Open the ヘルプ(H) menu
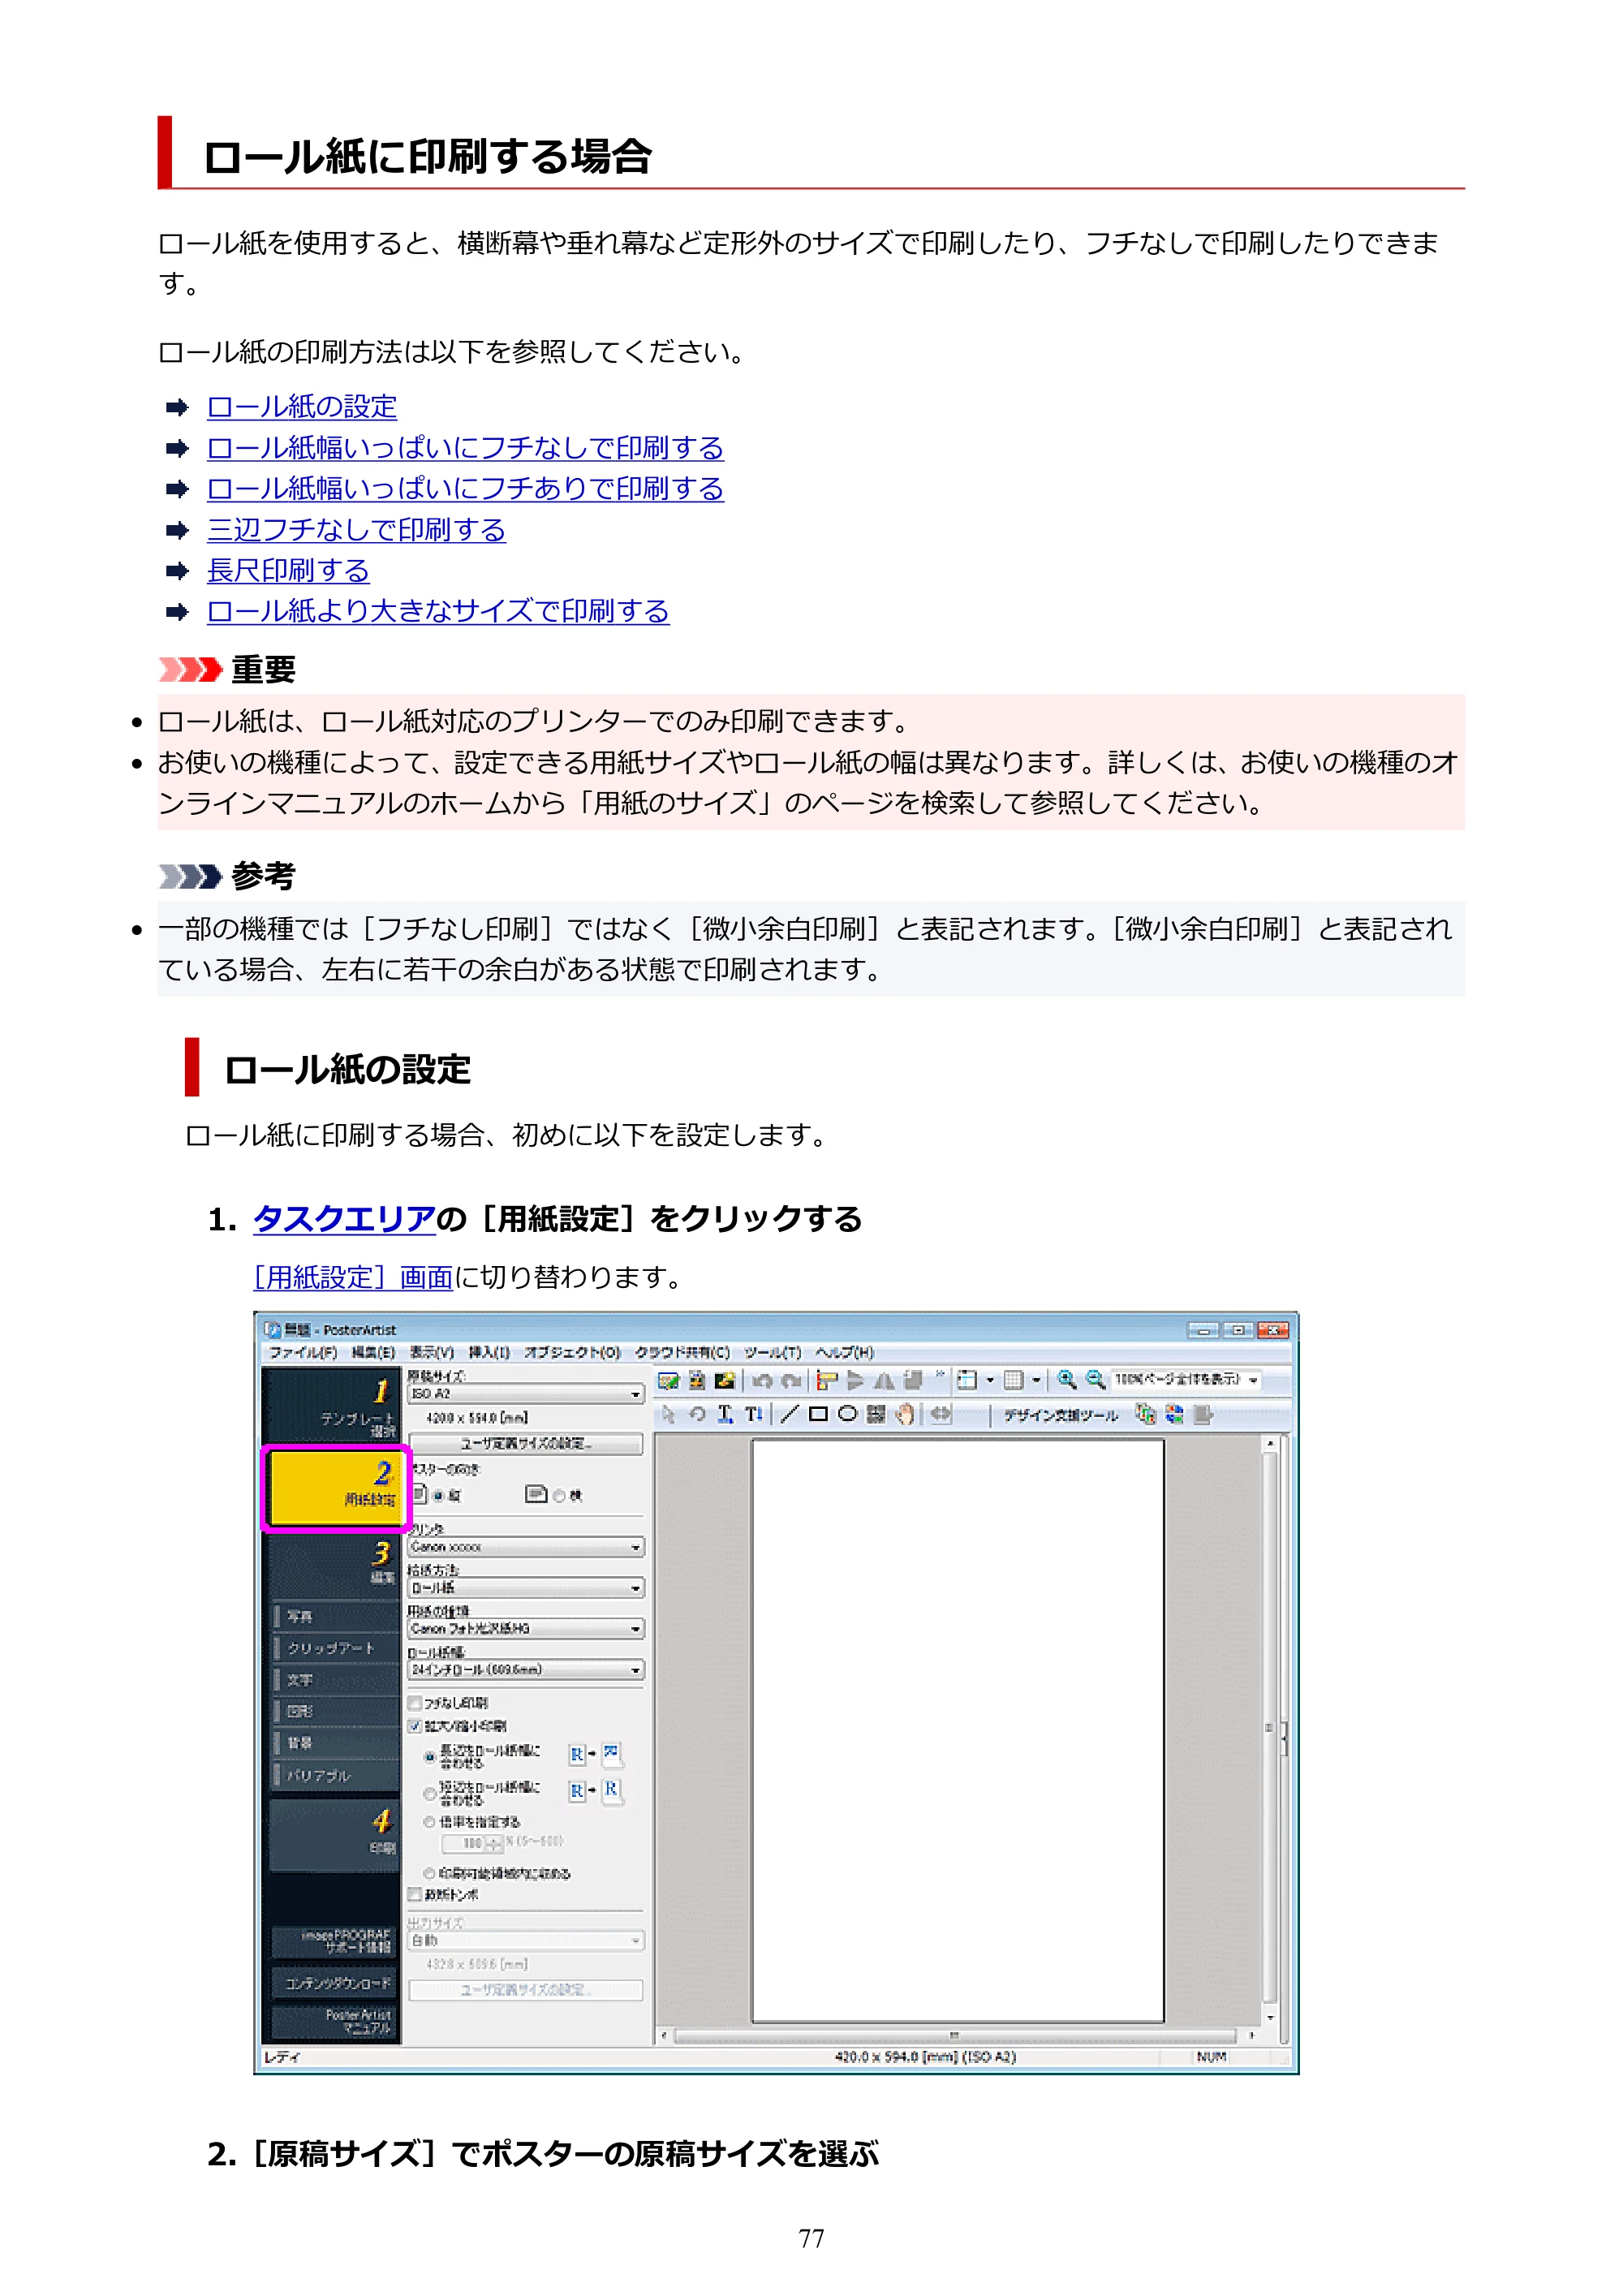1623x2296 pixels. click(x=844, y=1352)
